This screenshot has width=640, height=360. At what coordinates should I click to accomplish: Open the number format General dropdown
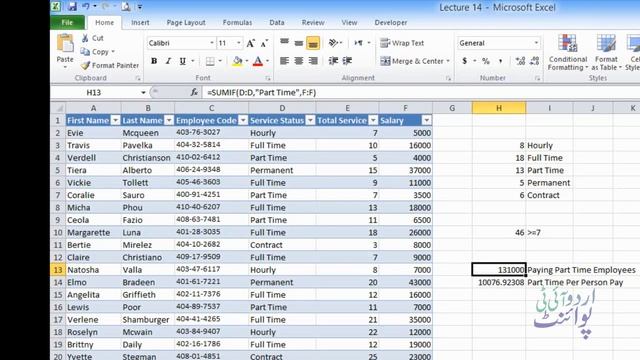(536, 43)
